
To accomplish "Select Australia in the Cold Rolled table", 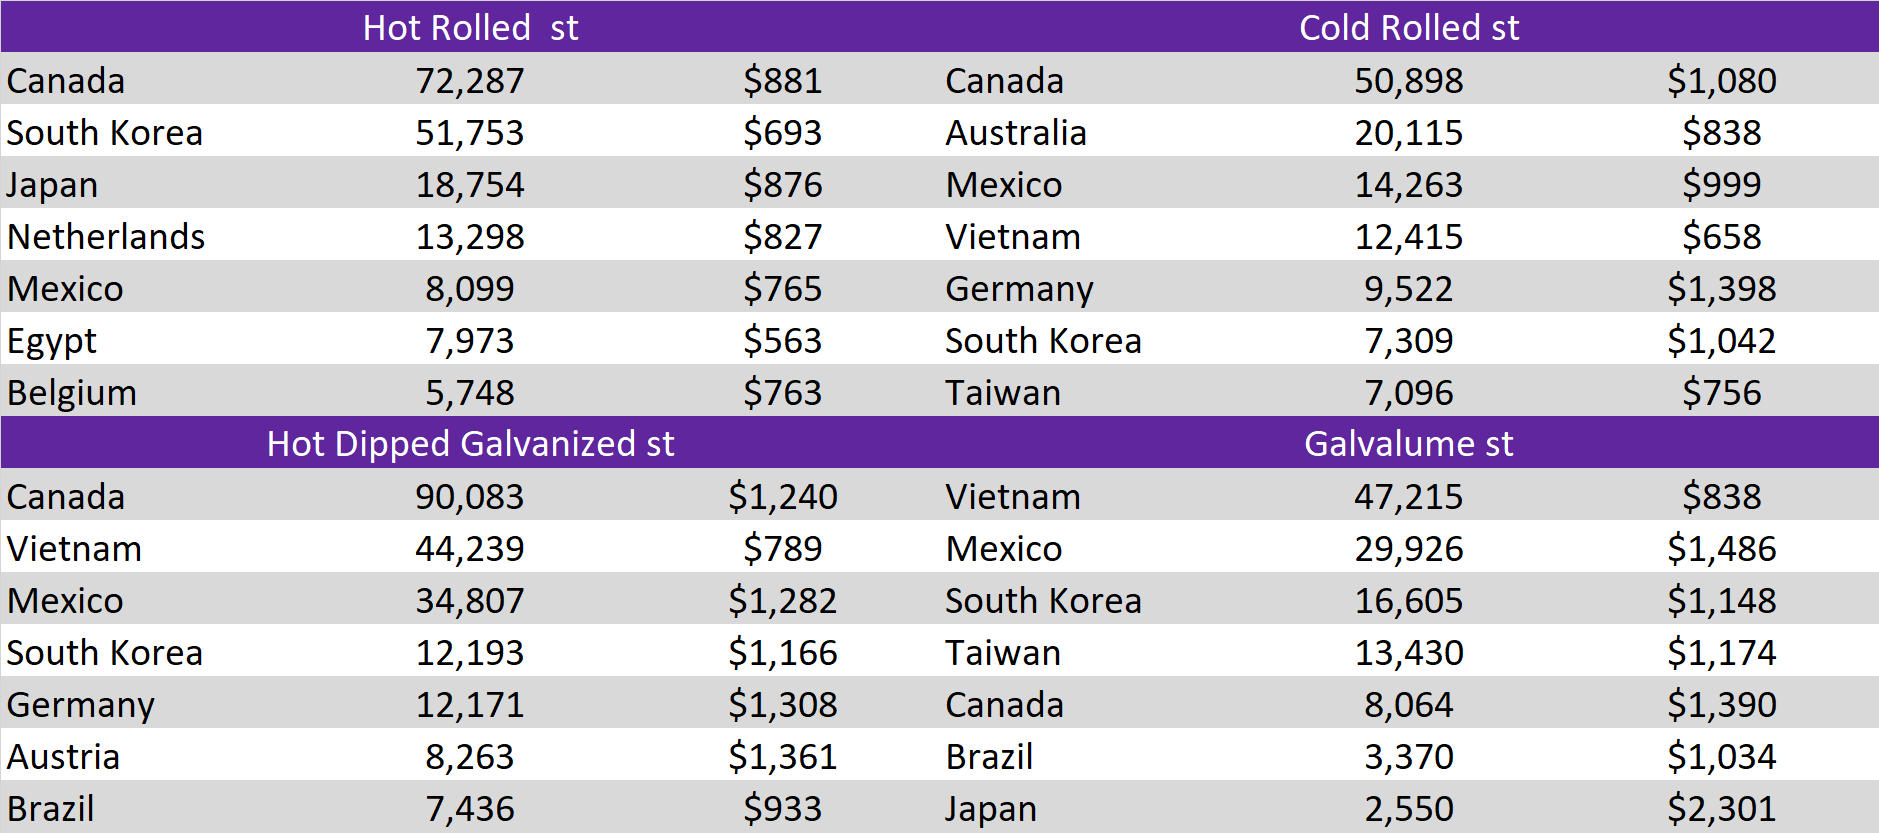I will point(1016,133).
